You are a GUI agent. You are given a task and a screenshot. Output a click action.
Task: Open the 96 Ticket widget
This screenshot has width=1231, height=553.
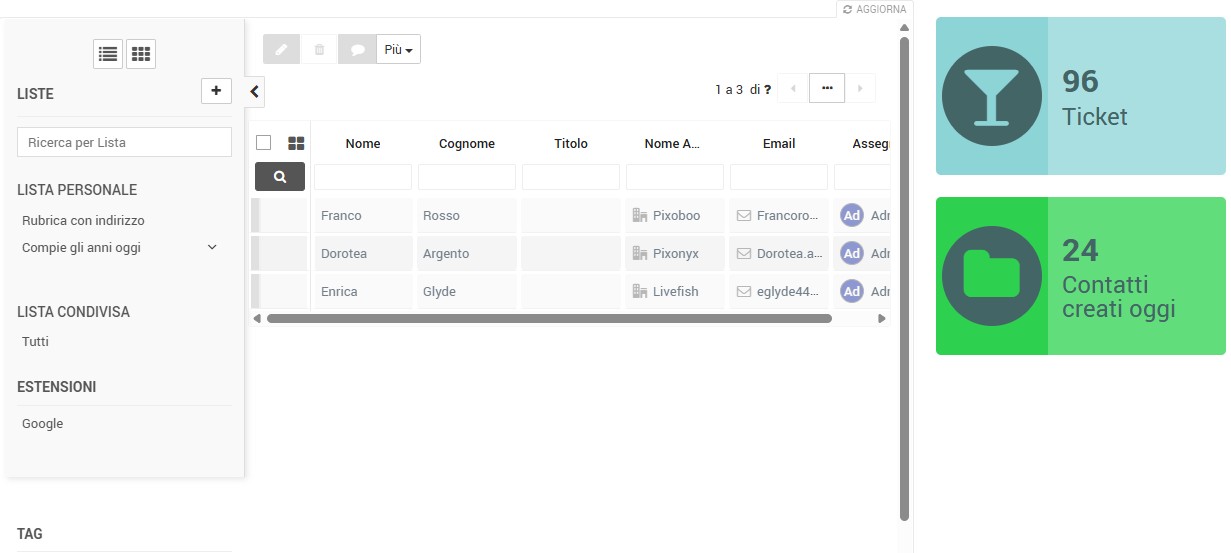(x=1080, y=96)
